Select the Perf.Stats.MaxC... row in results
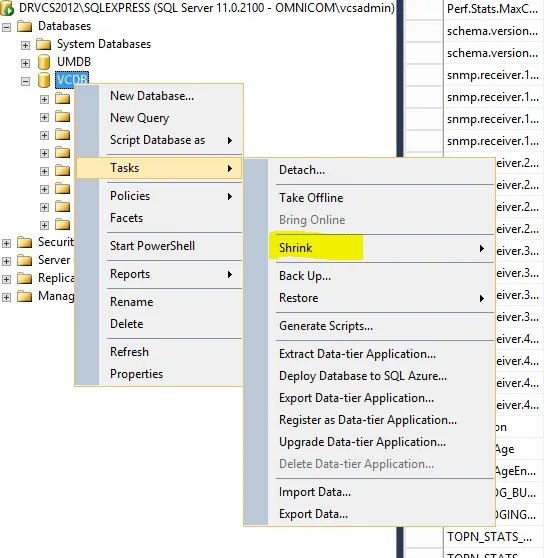Viewport: 544px width, 558px height. click(492, 9)
